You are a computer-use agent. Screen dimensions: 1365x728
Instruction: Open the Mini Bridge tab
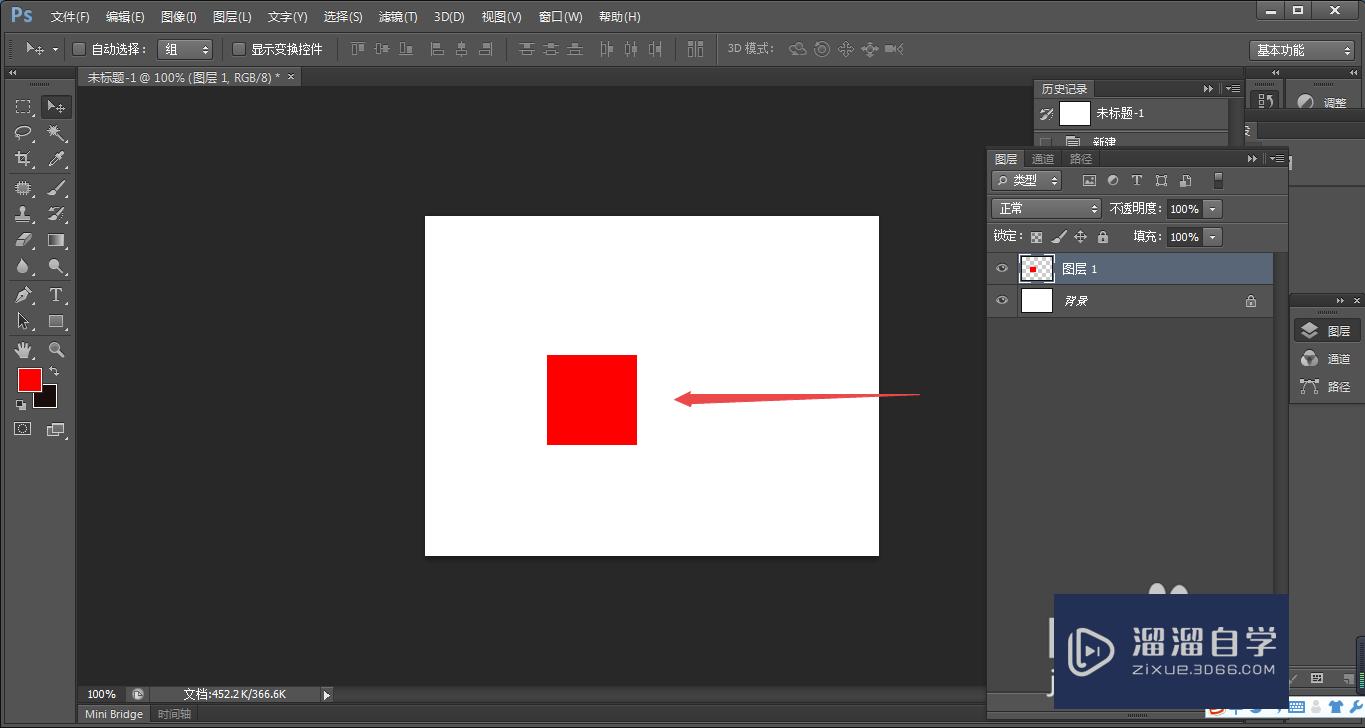pos(114,714)
